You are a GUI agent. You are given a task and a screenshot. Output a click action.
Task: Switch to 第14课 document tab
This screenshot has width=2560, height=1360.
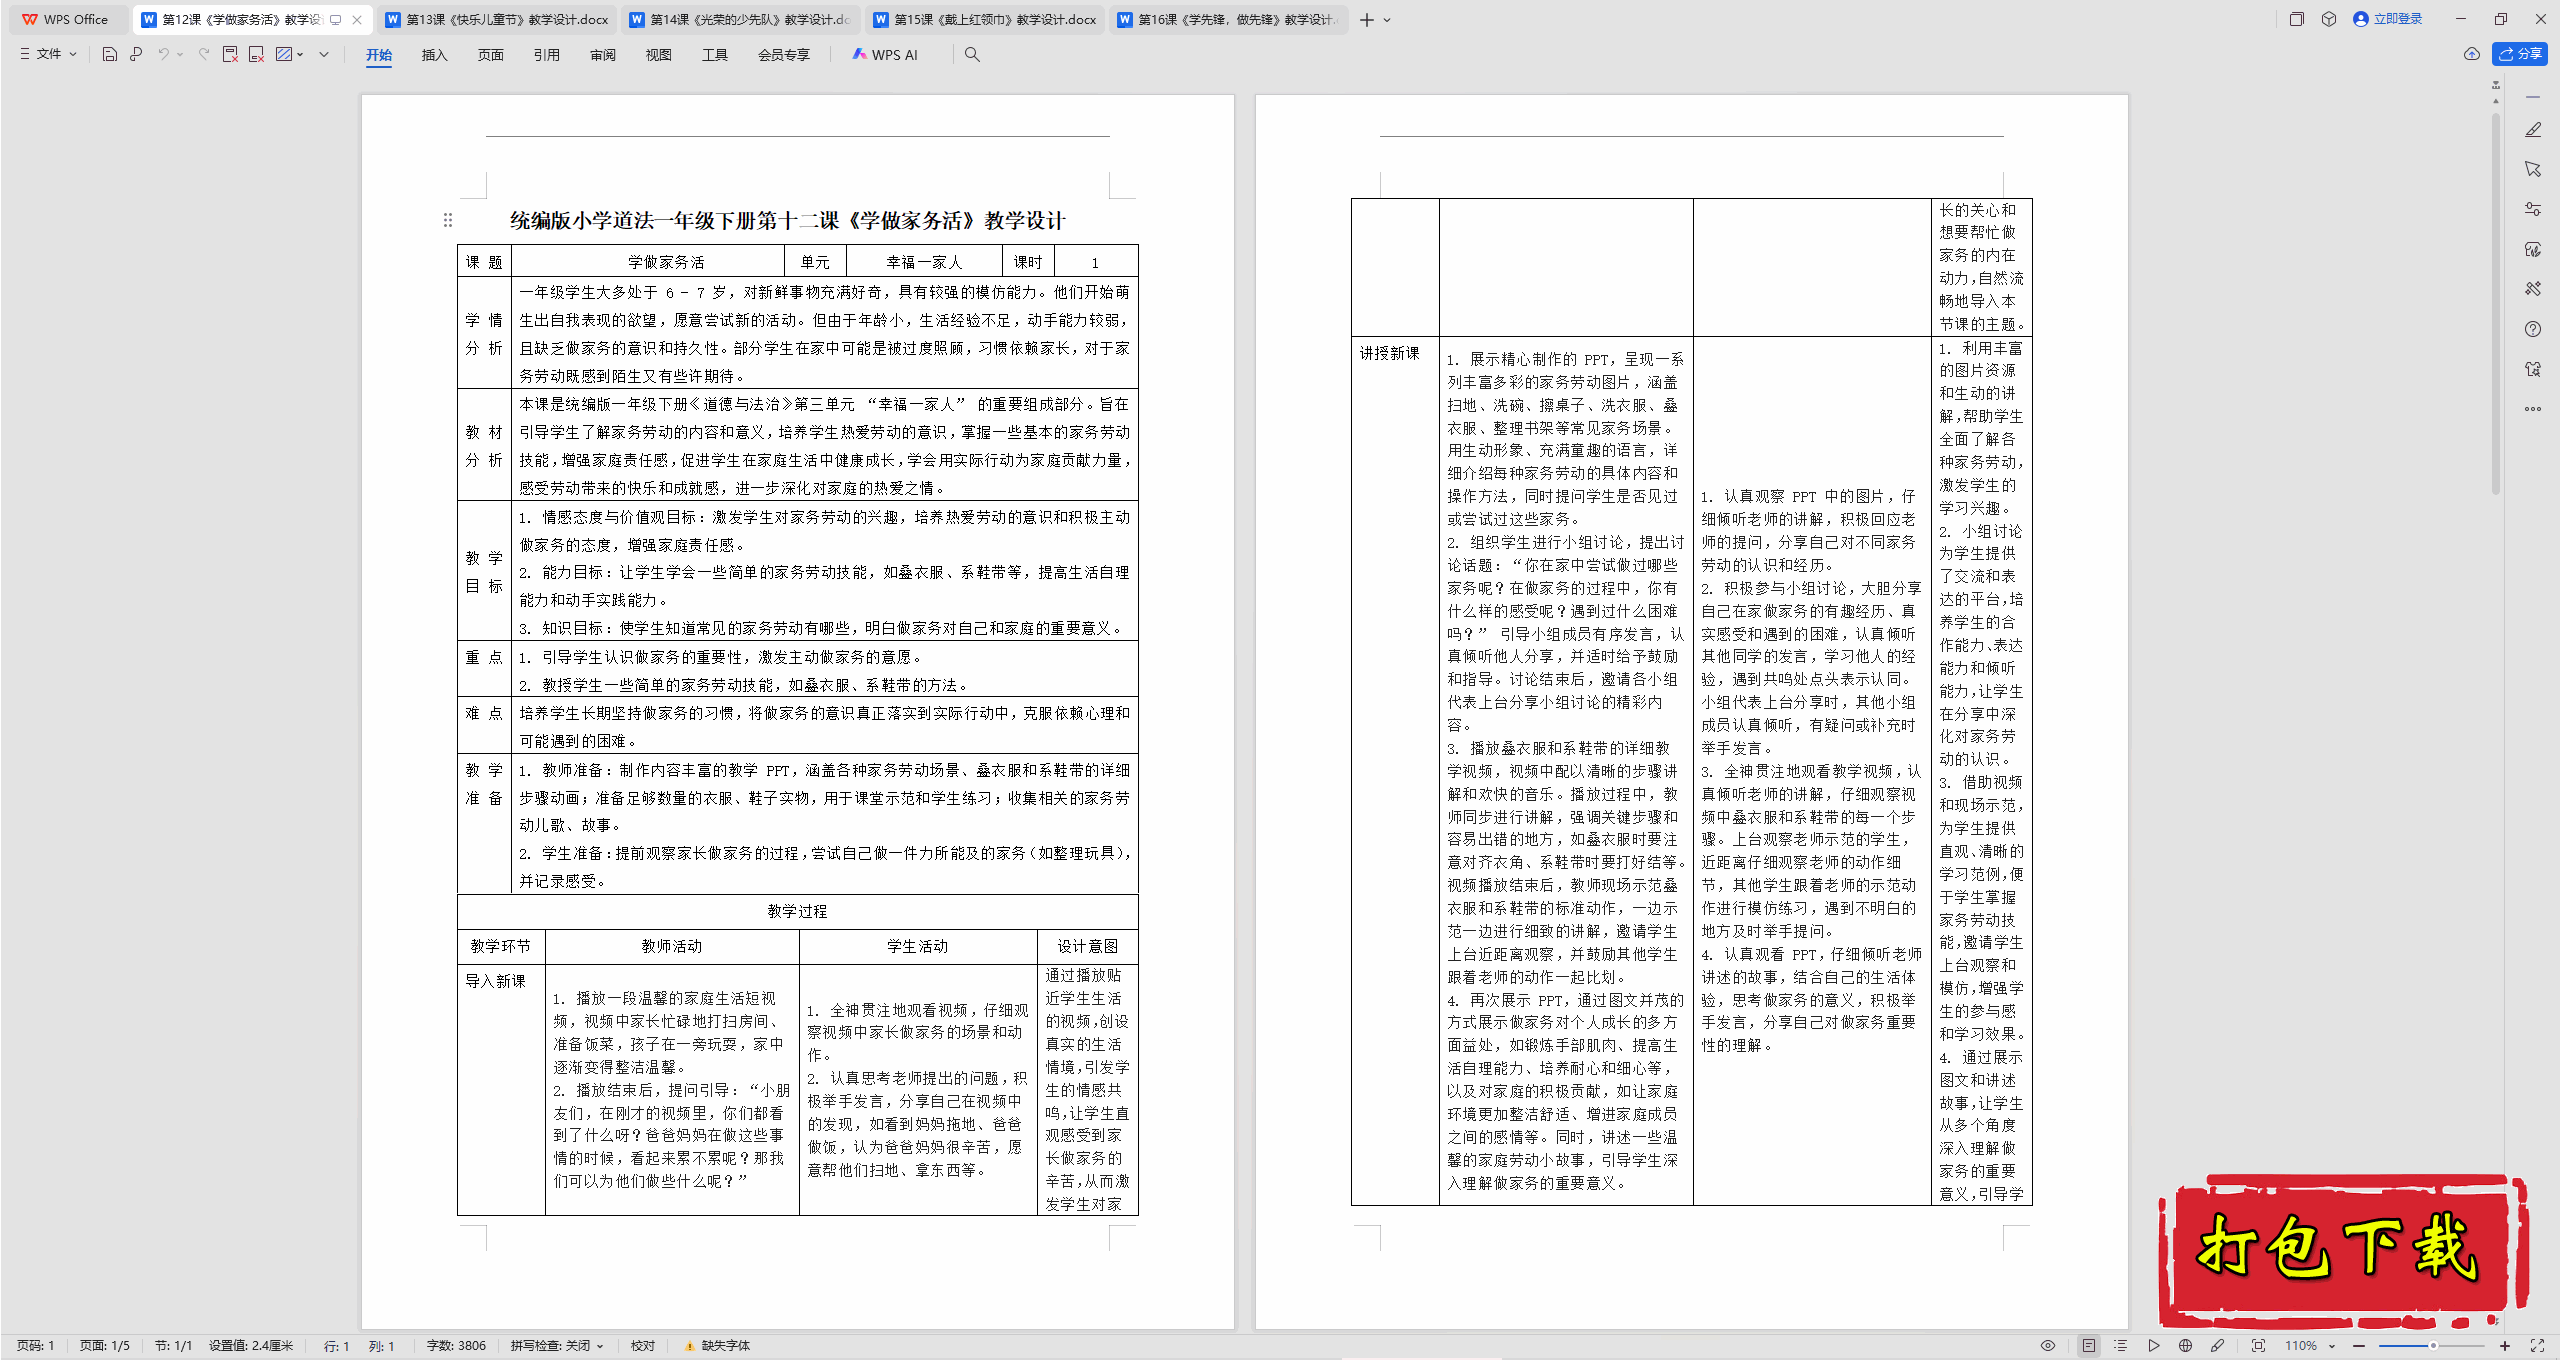click(741, 19)
